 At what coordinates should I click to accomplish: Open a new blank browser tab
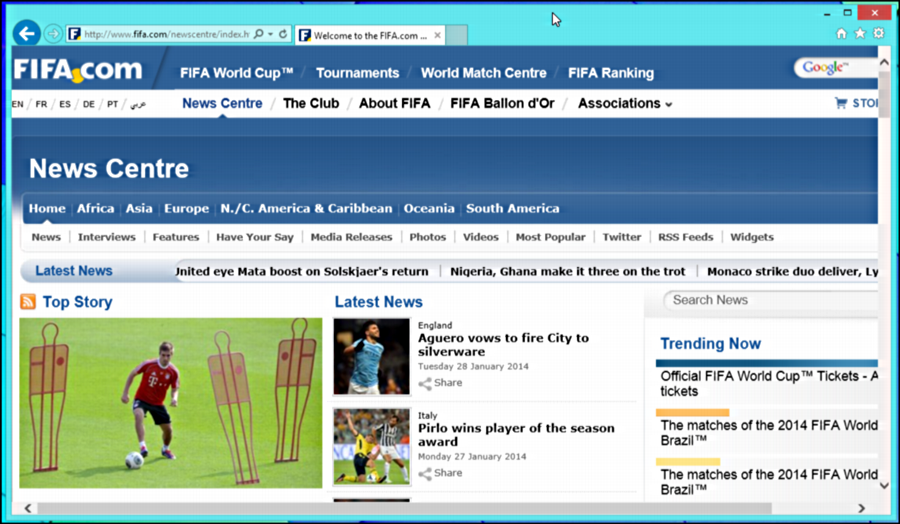pos(456,35)
